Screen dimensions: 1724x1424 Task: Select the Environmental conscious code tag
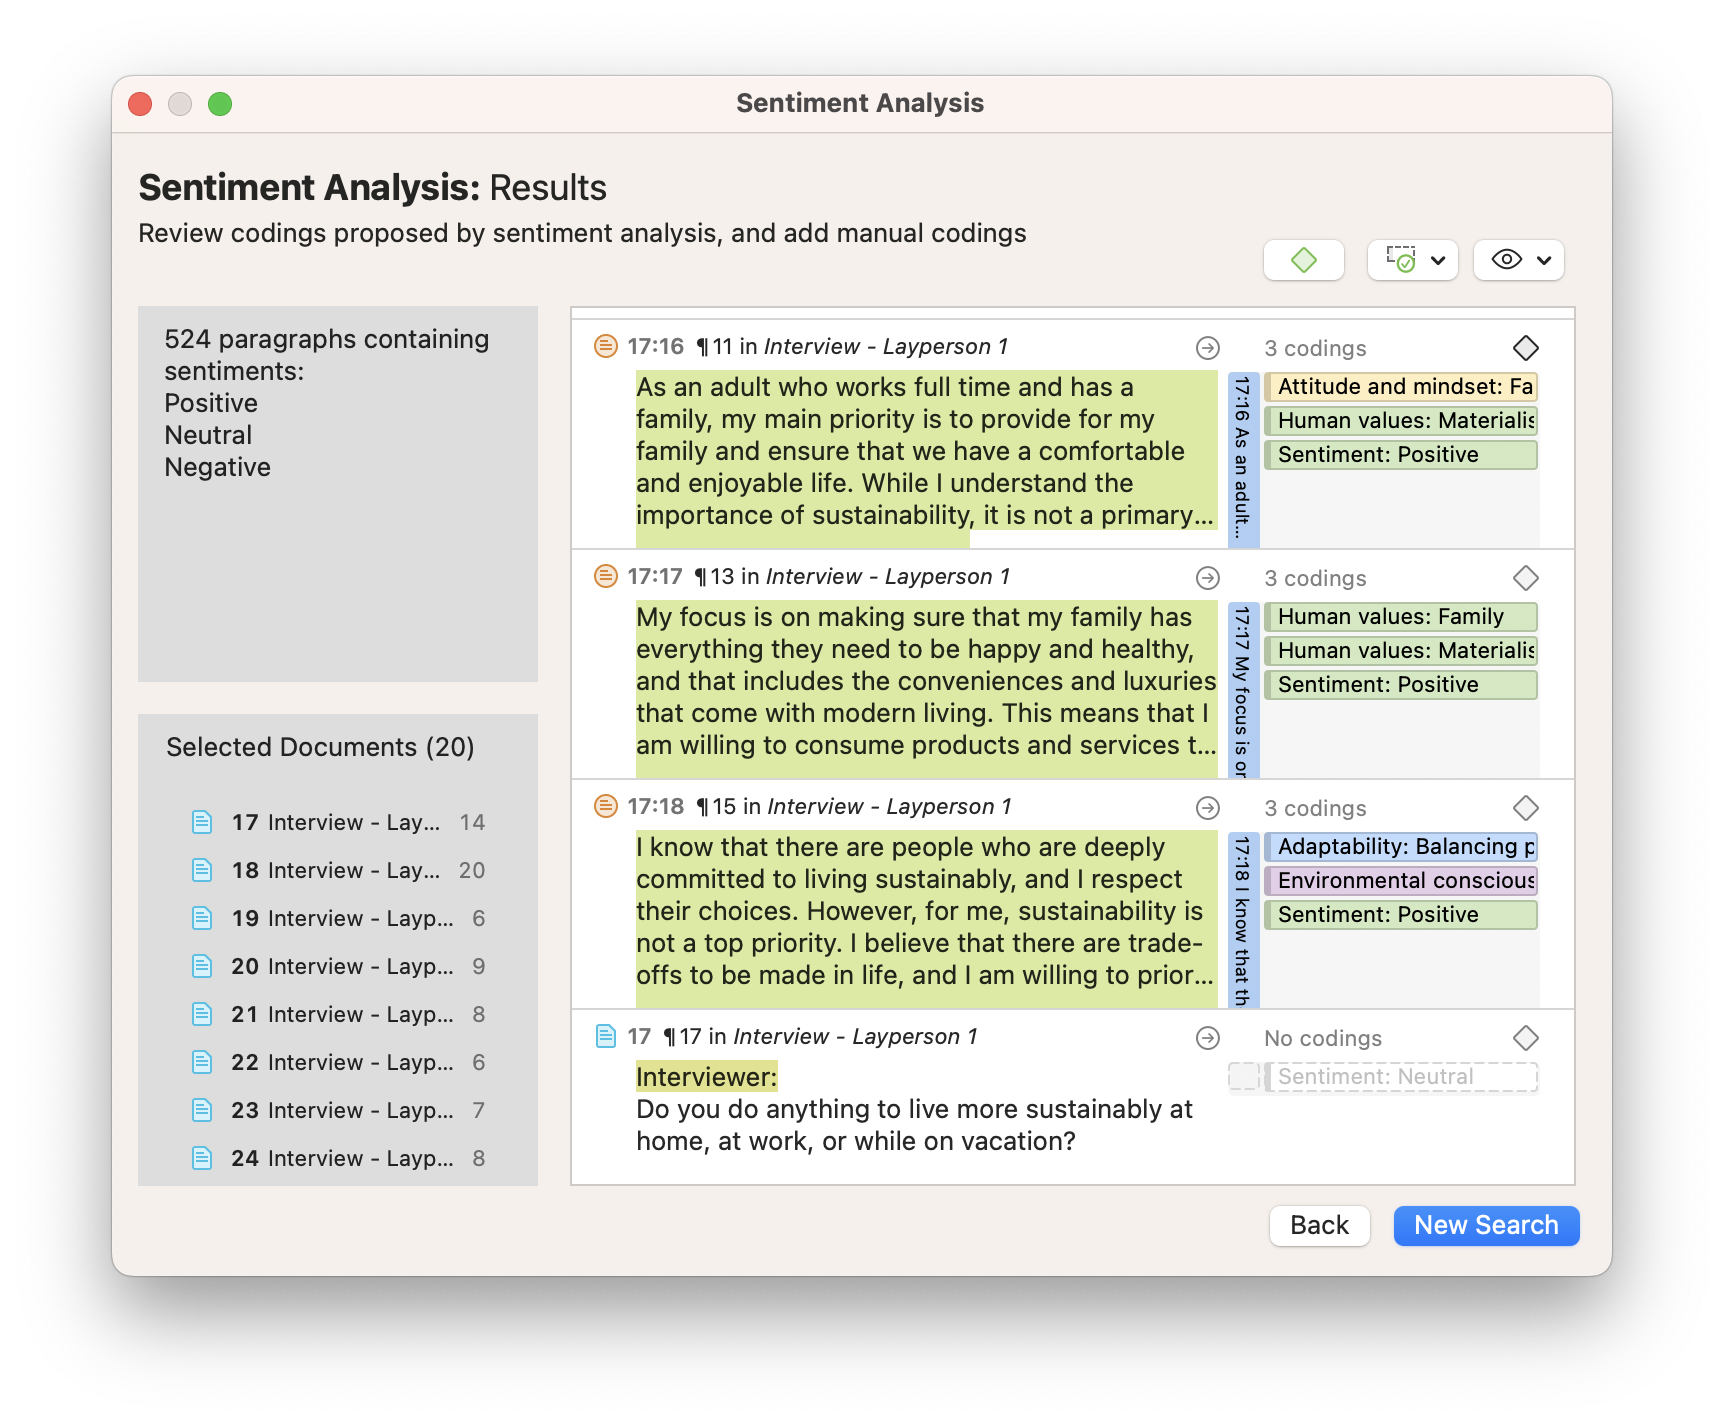(x=1400, y=881)
